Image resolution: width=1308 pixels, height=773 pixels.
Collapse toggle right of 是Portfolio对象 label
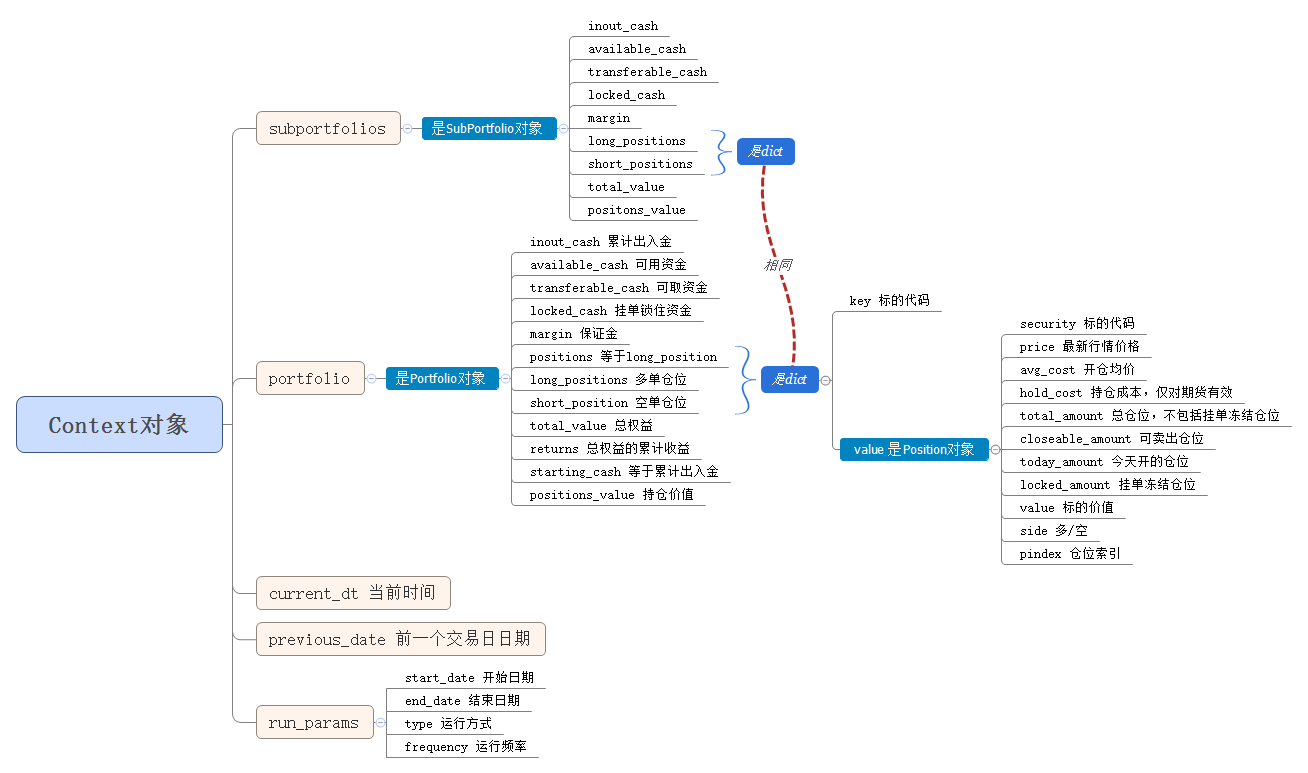(x=505, y=378)
